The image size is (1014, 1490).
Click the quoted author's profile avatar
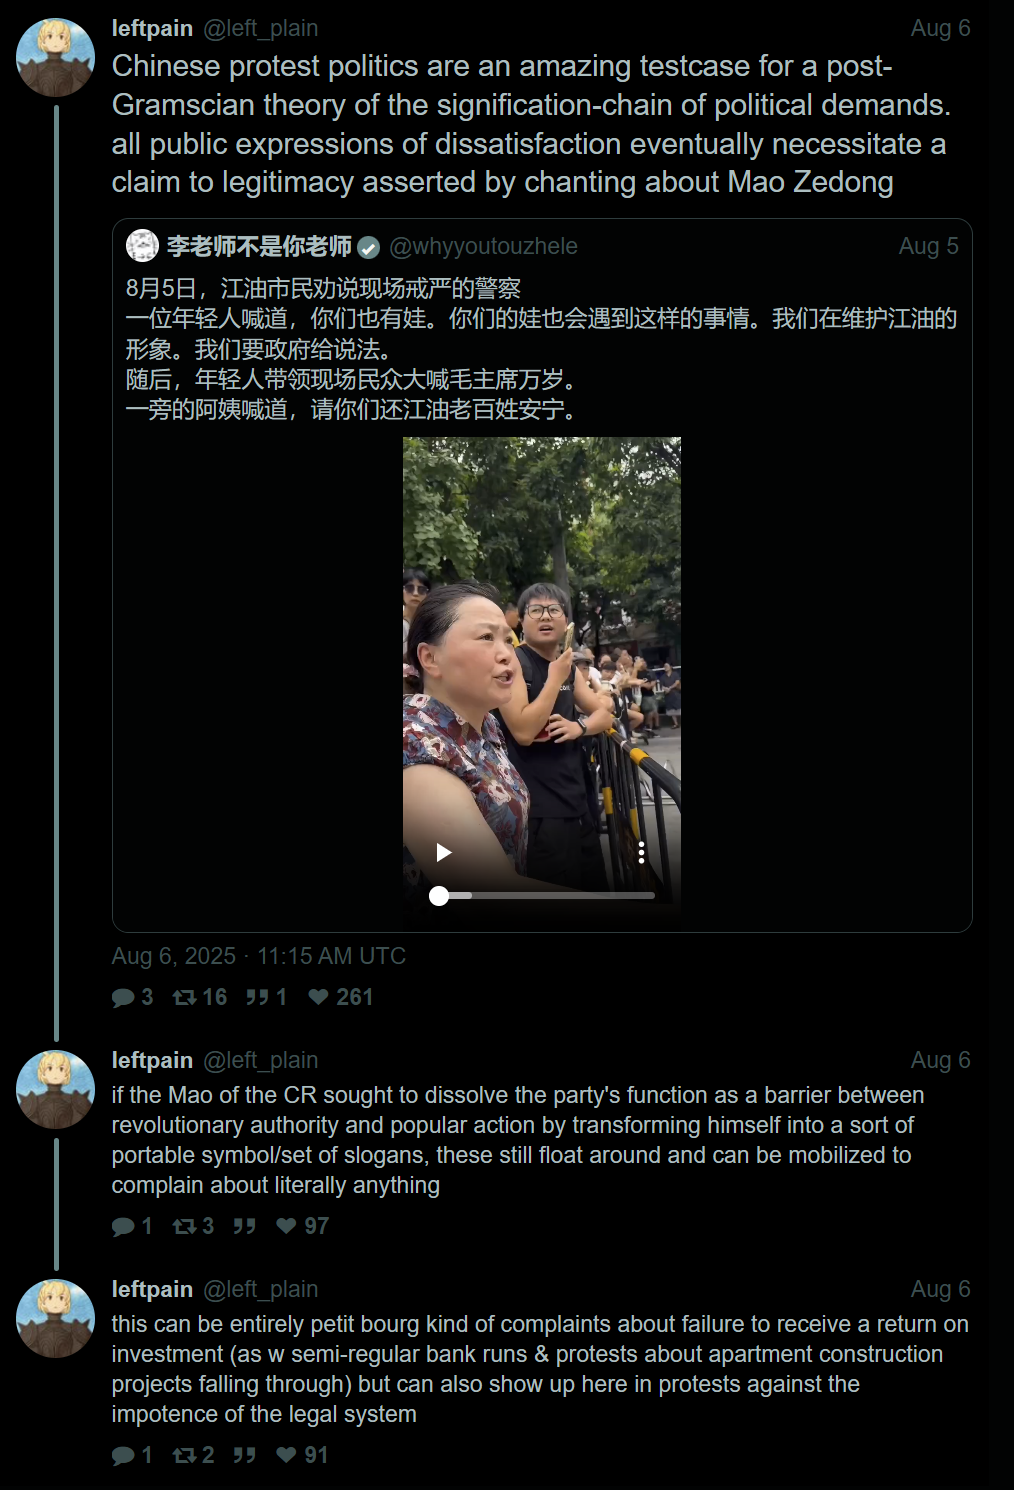(x=143, y=246)
